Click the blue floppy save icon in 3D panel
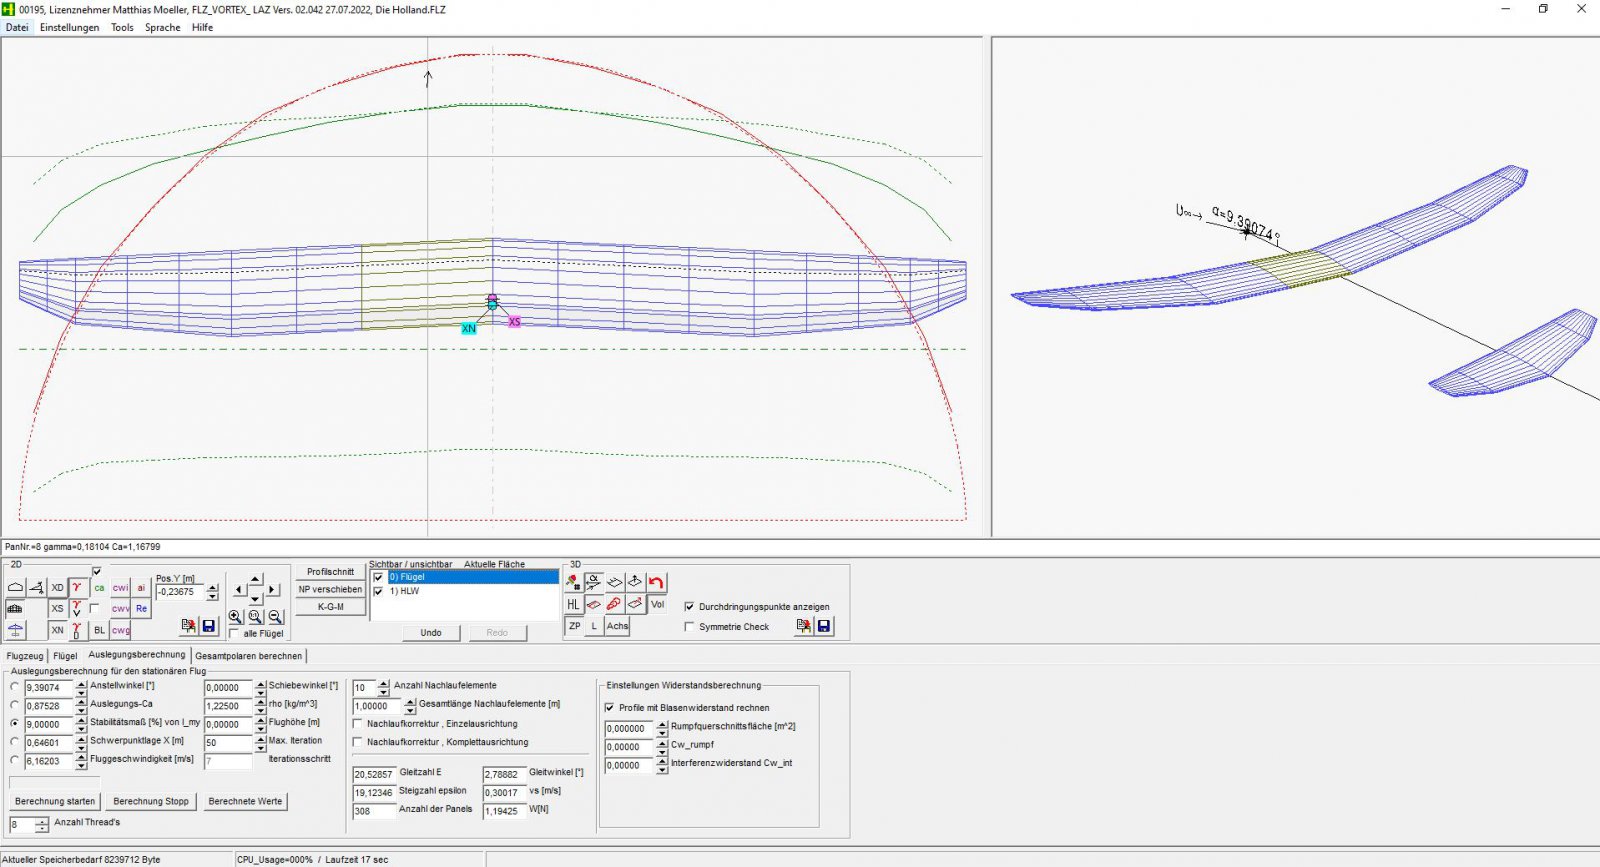Viewport: 1600px width, 867px height. point(824,626)
